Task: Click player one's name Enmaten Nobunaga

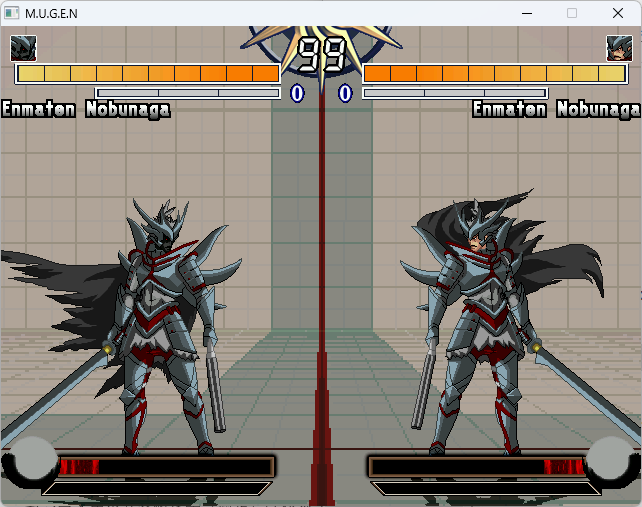Action: point(86,109)
